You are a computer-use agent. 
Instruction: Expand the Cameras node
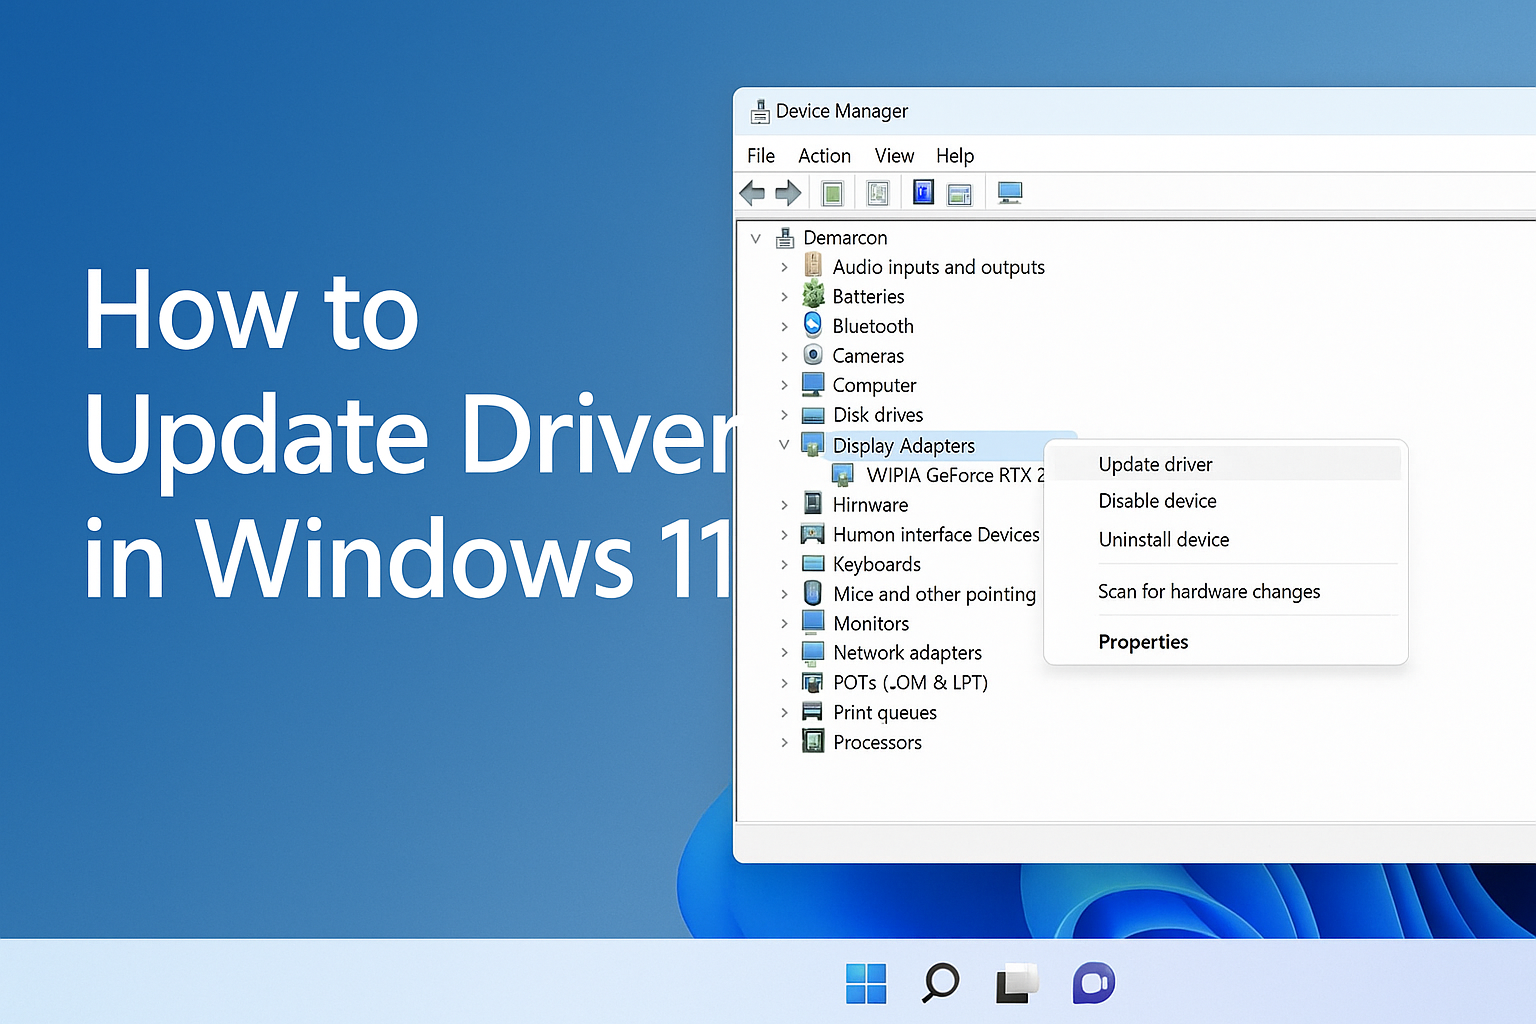click(x=784, y=356)
